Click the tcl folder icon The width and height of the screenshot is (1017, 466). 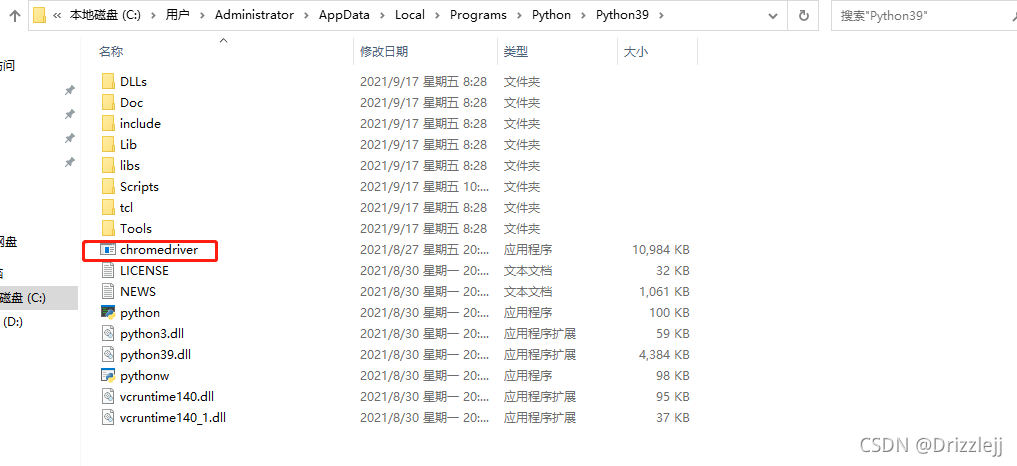pos(108,208)
